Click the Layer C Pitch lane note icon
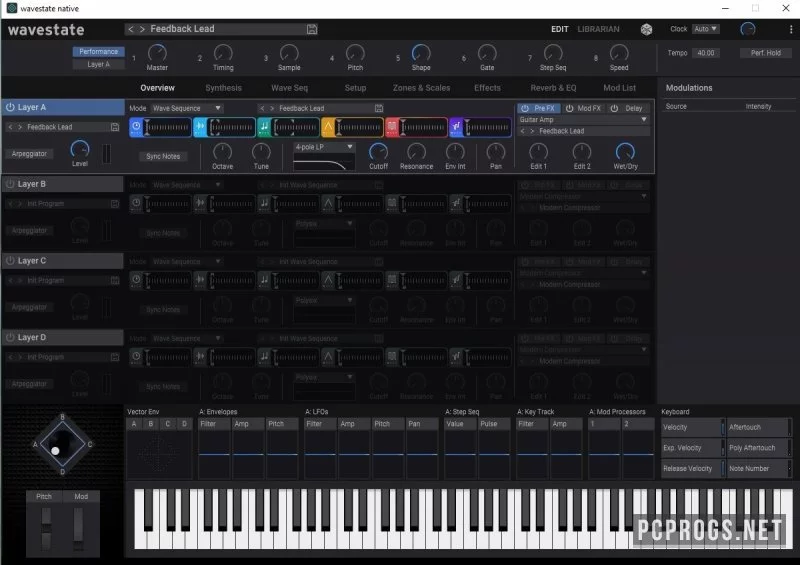The width and height of the screenshot is (800, 565). coord(264,280)
